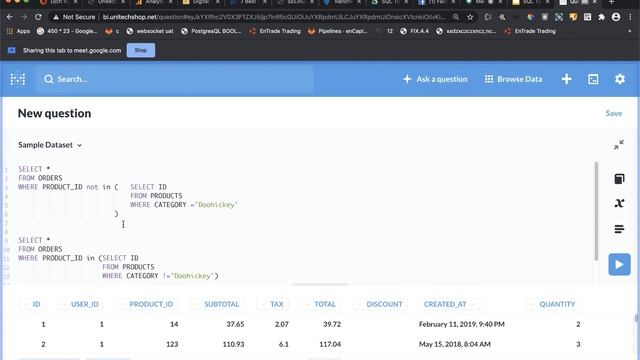Image resolution: width=640 pixels, height=360 pixels.
Task: Sort by DISCOUNT column header
Action: 380,304
